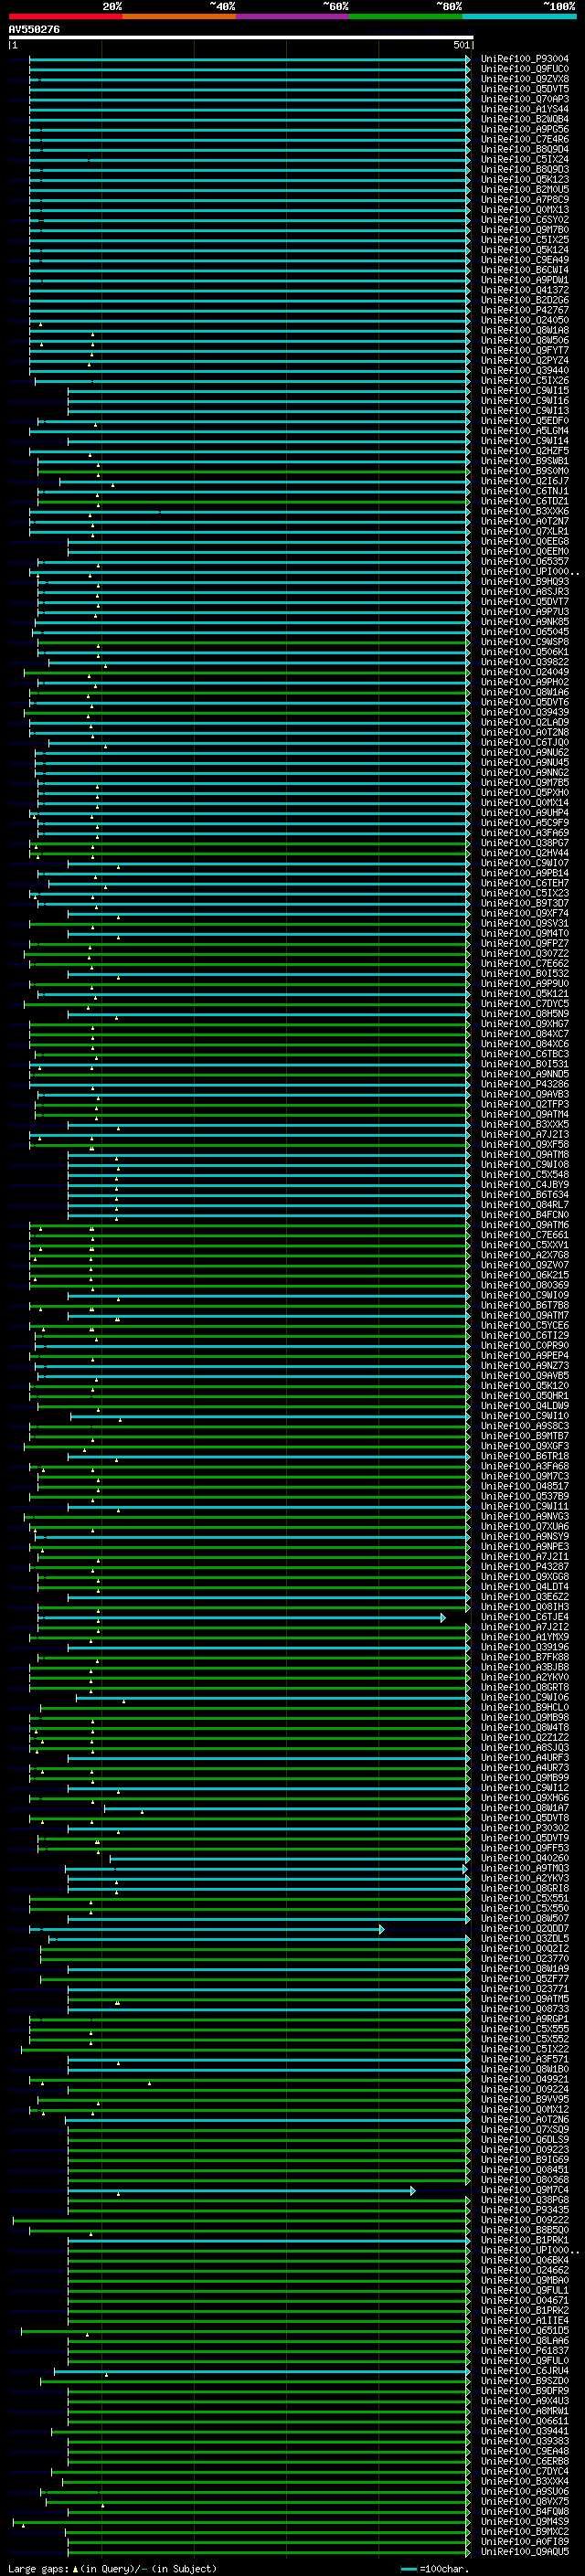Open hit UniRef100_Q9FUC0

525,69
